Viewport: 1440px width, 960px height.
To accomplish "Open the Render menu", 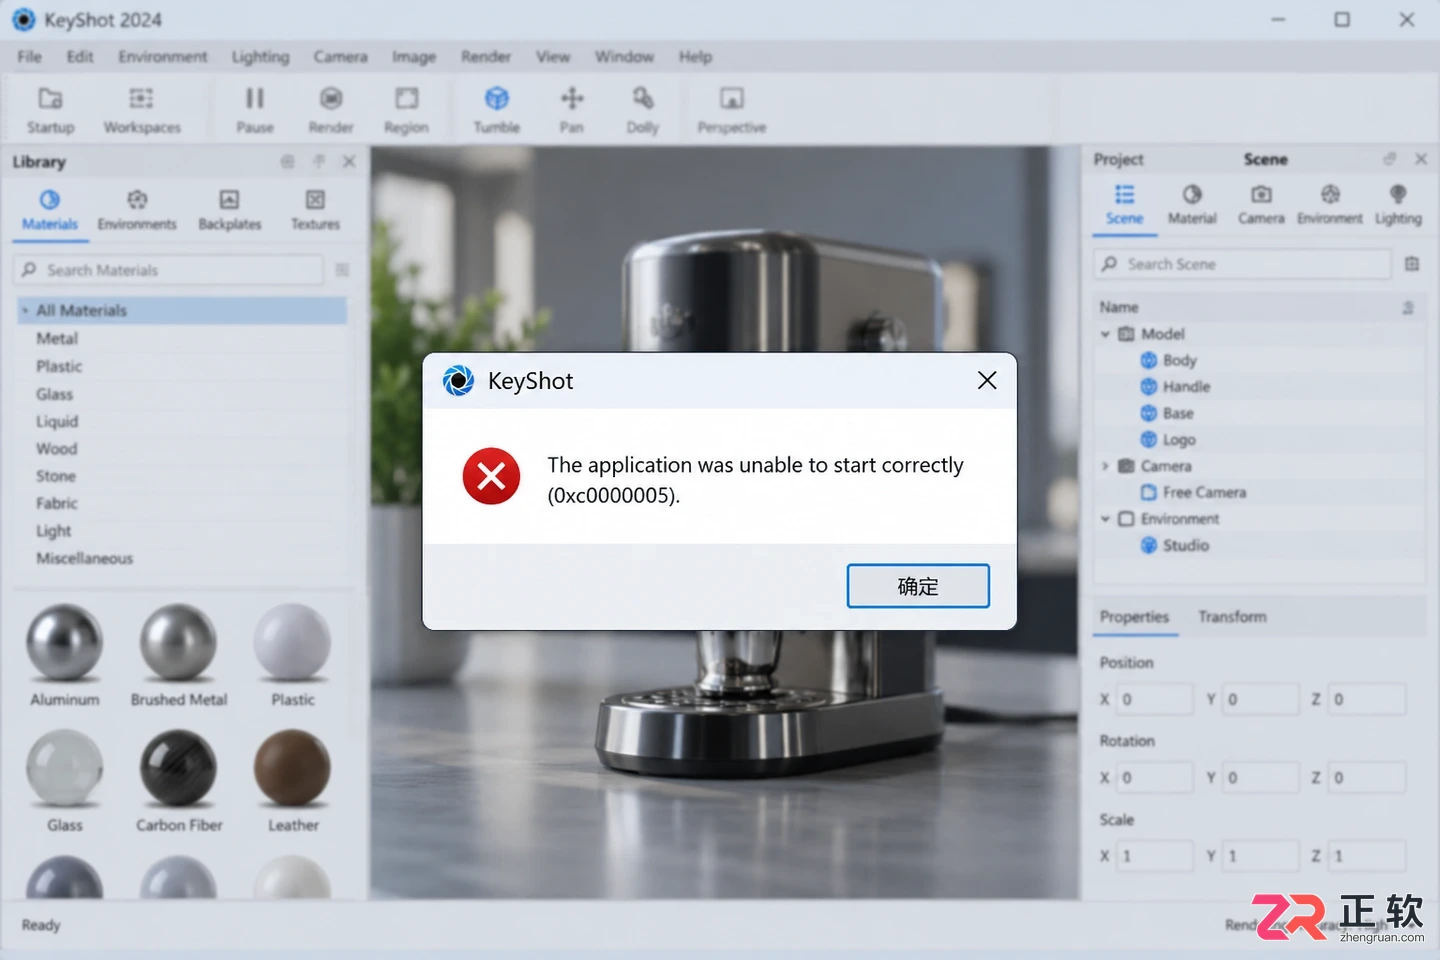I will coord(486,57).
